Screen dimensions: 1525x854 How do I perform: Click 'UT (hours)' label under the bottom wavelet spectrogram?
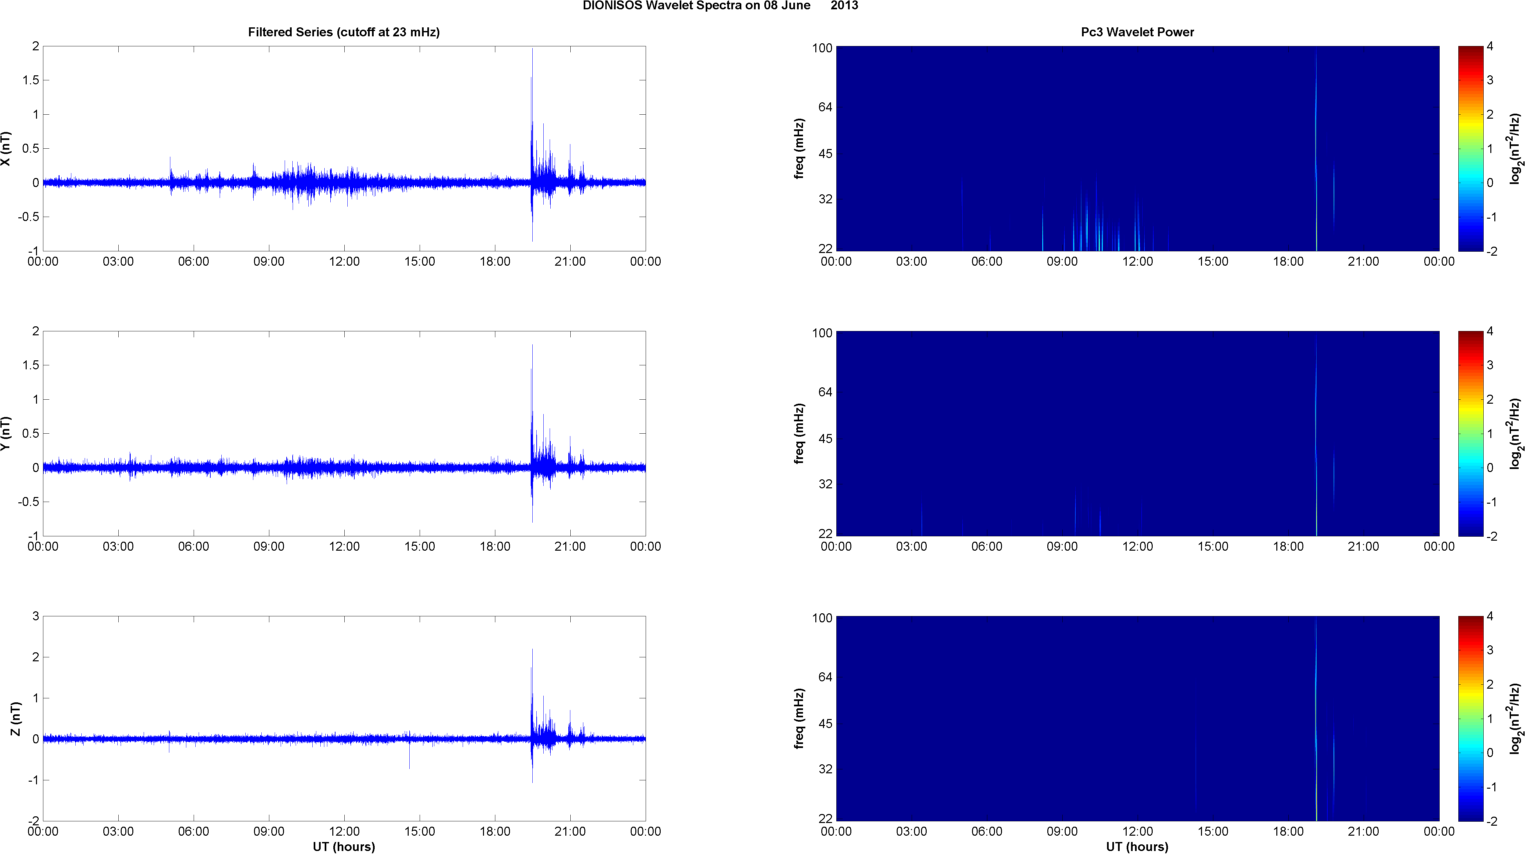click(1137, 846)
